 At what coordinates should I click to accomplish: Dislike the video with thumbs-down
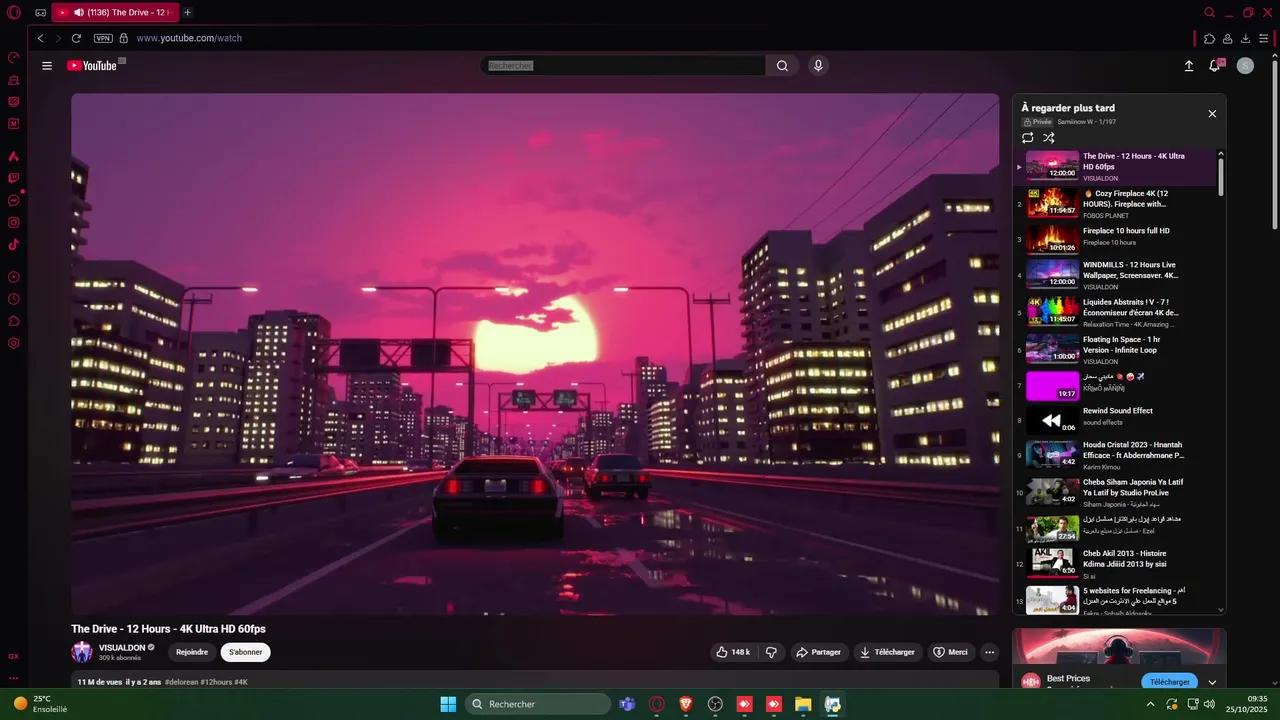[x=771, y=652]
